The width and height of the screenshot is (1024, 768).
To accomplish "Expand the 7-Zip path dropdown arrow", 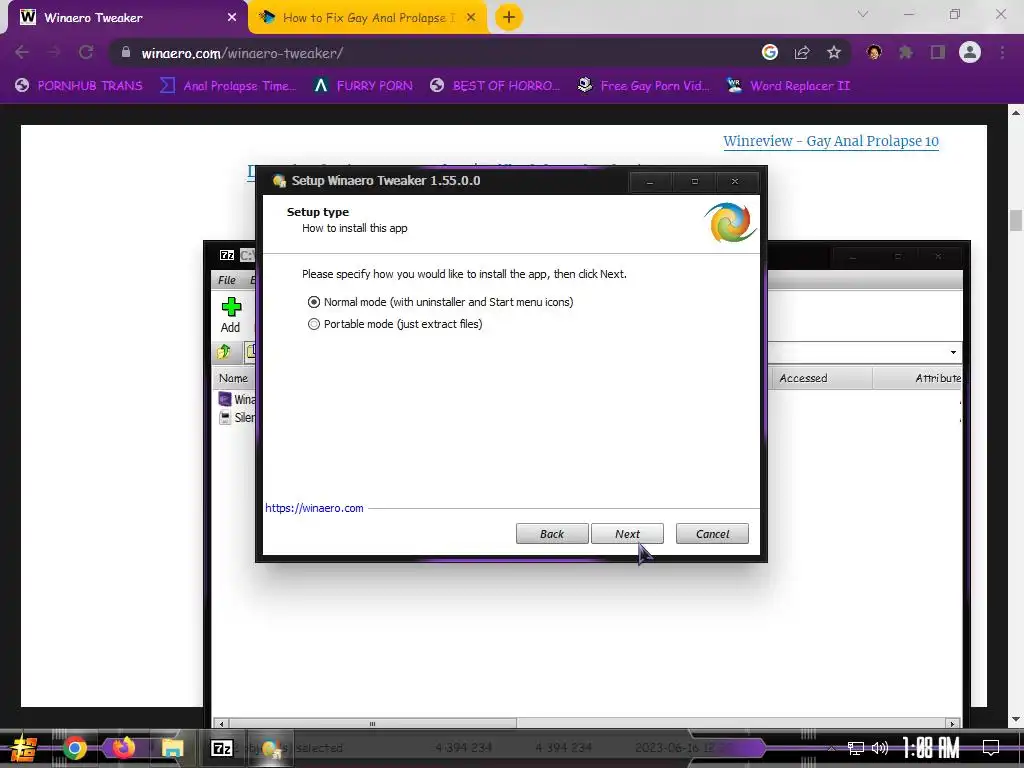I will [953, 353].
